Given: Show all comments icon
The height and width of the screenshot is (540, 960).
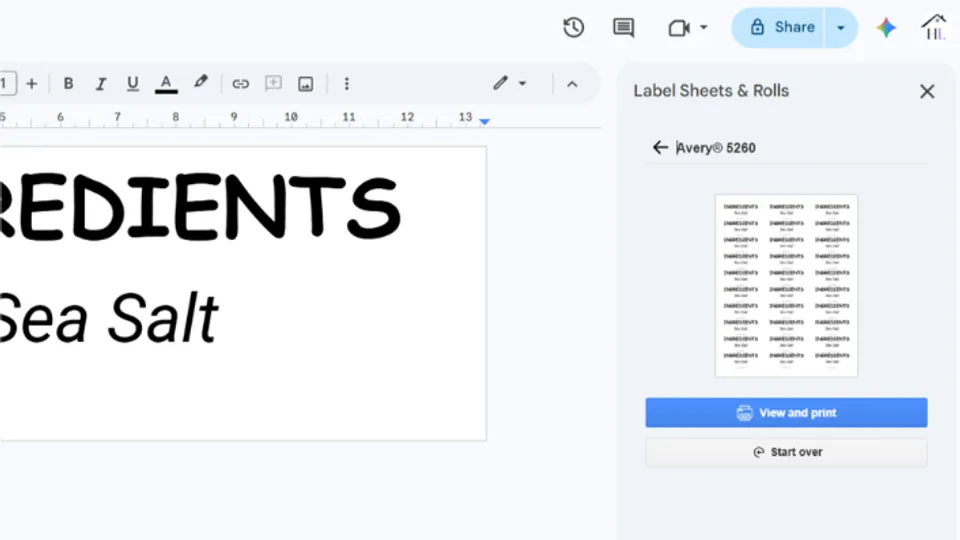Looking at the screenshot, I should [x=623, y=28].
